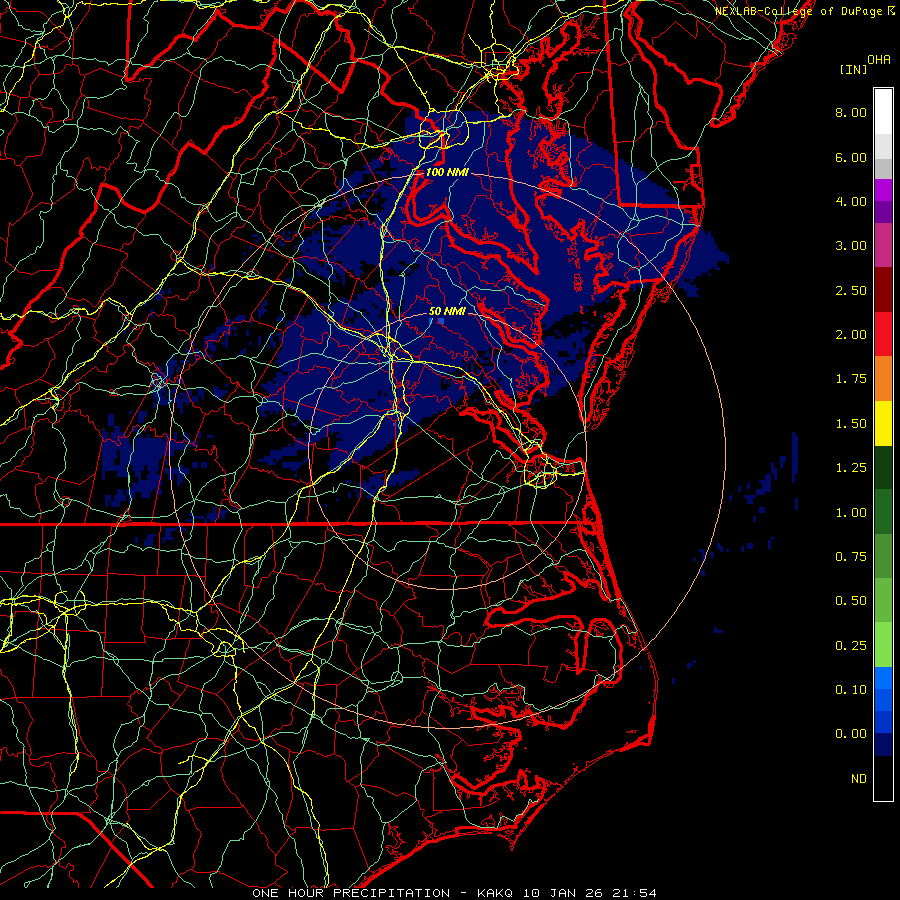Viewport: 900px width, 900px height.
Task: Click the dark navy 0.00 color swatch
Action: [883, 745]
